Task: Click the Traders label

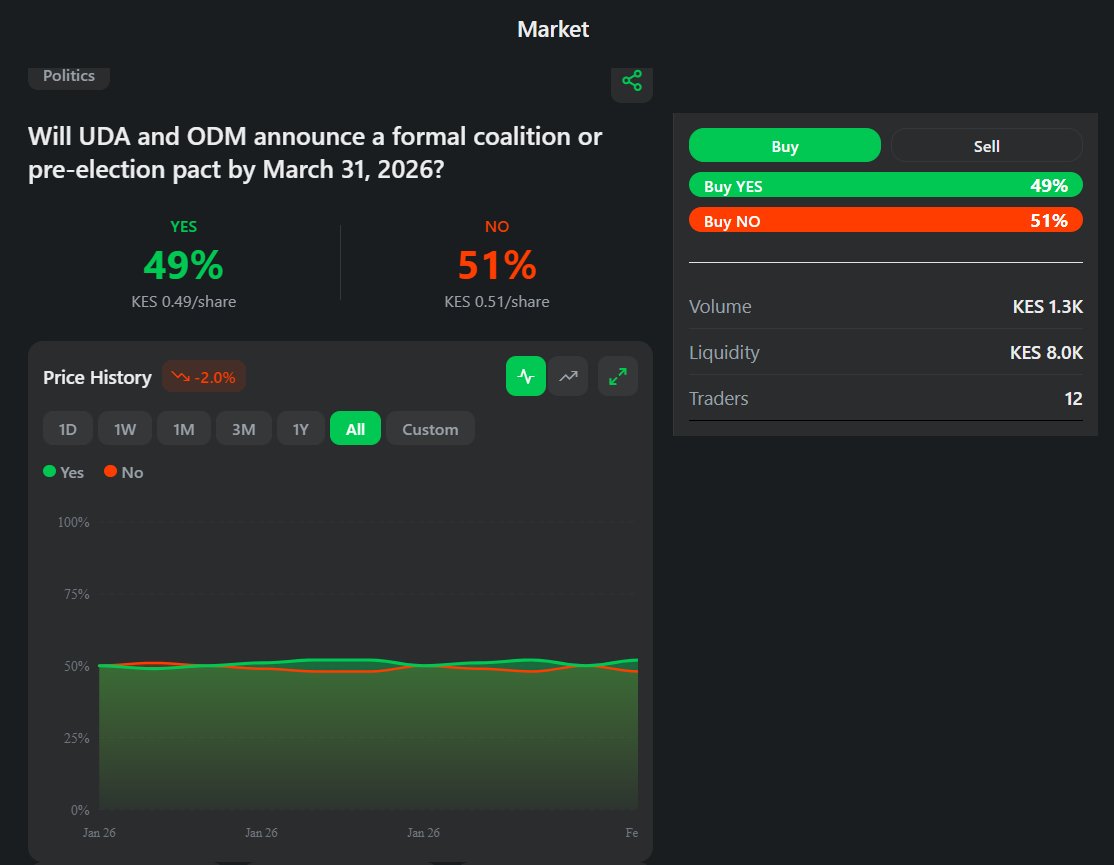Action: pos(718,398)
